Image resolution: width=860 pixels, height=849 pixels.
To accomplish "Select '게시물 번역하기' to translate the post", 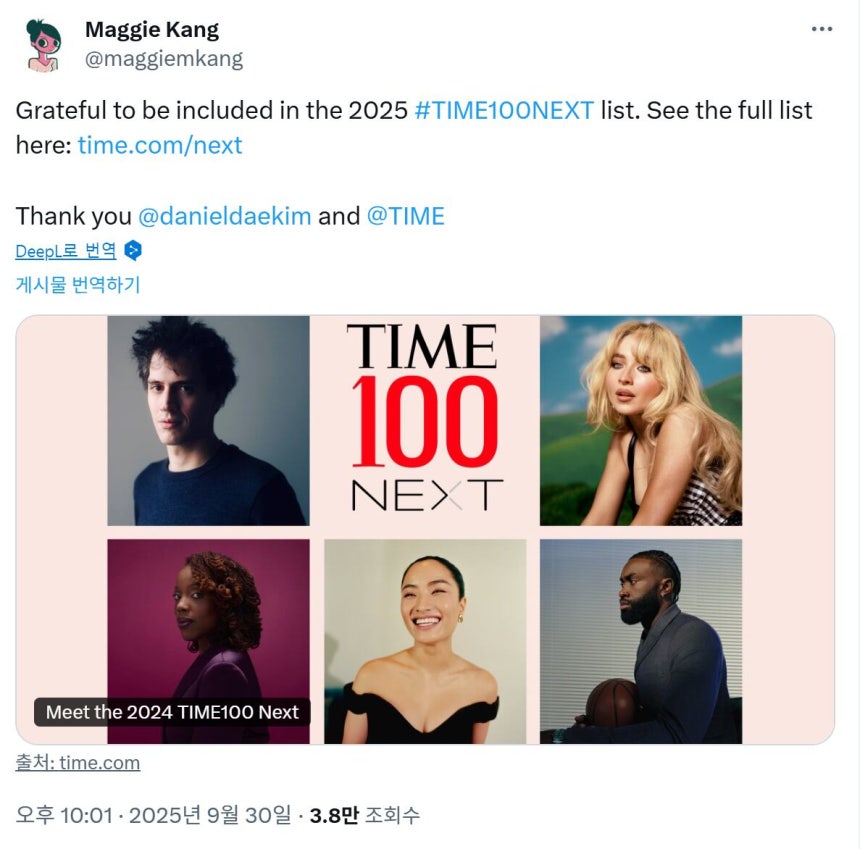I will pyautogui.click(x=78, y=284).
